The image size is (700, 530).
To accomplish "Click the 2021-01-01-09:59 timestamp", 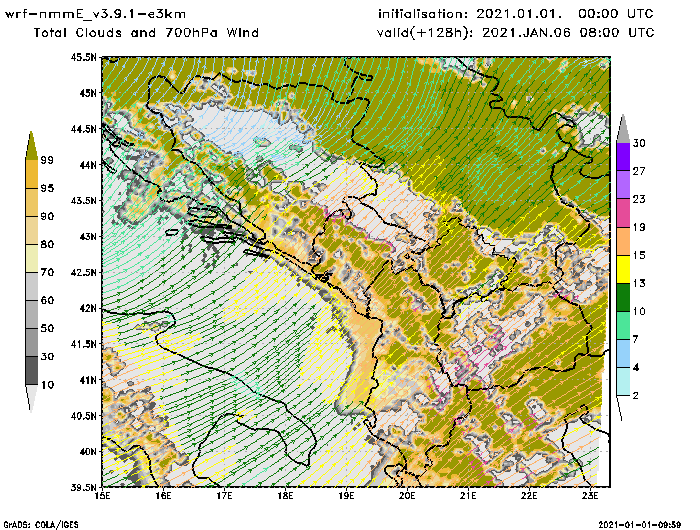I will (639, 525).
